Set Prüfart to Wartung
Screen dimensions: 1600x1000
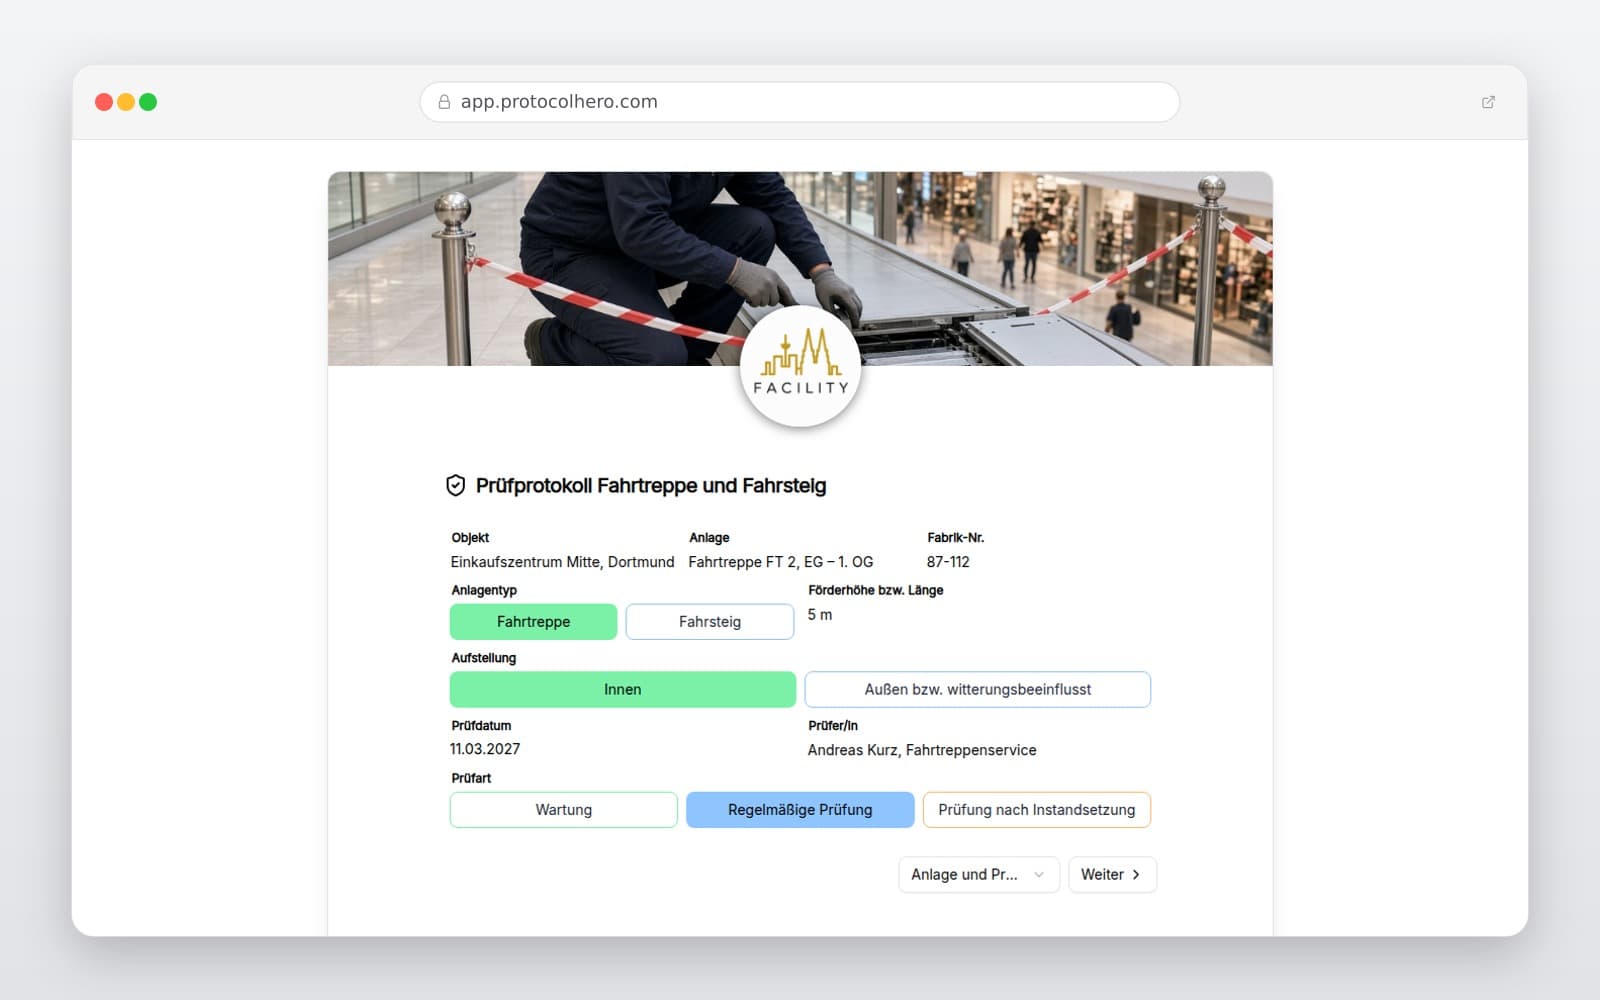[564, 810]
